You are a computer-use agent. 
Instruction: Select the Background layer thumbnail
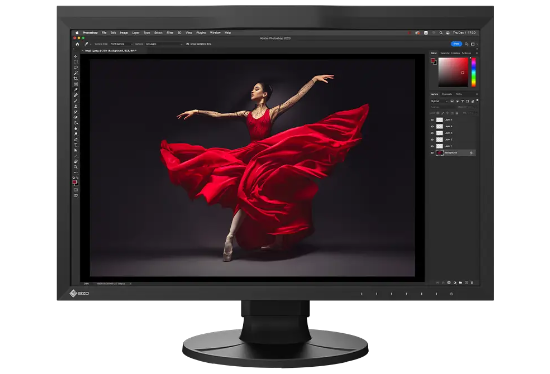[x=440, y=153]
